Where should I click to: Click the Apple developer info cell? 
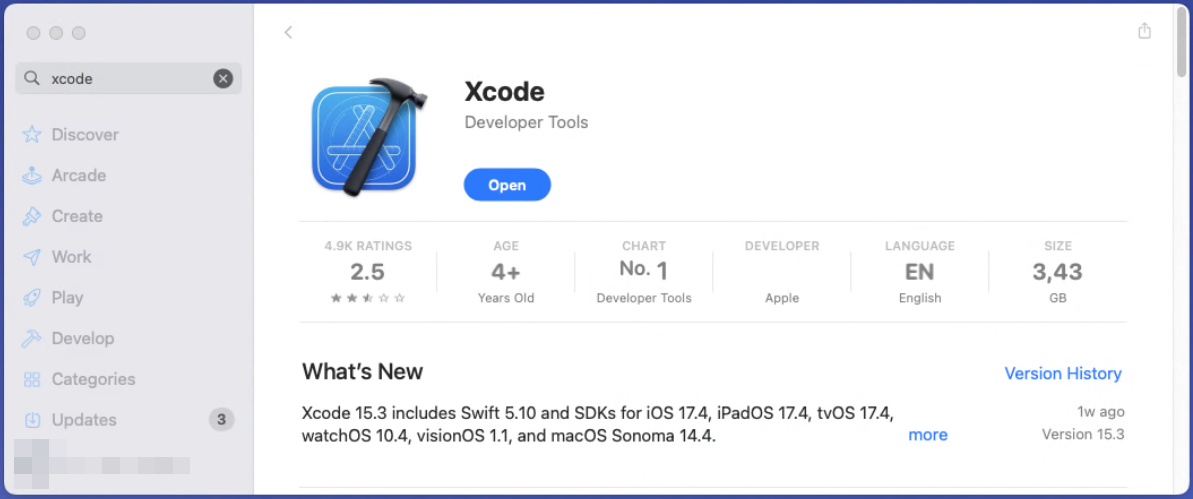[782, 272]
